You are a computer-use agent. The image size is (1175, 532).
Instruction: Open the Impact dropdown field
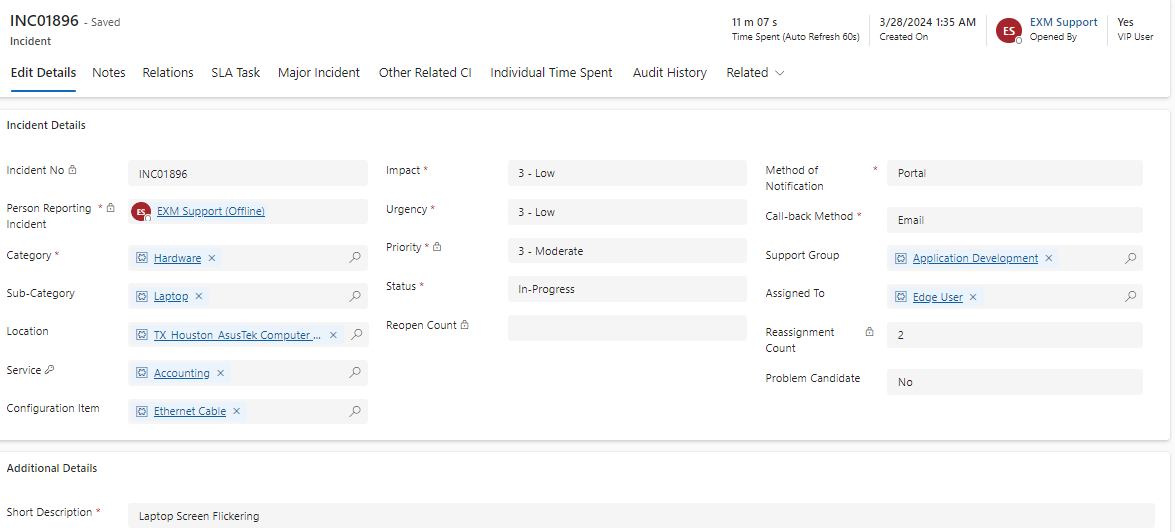point(626,174)
